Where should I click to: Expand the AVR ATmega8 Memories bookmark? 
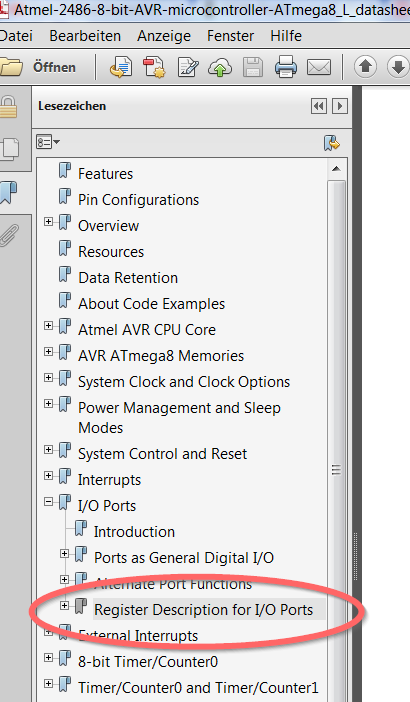(48, 351)
